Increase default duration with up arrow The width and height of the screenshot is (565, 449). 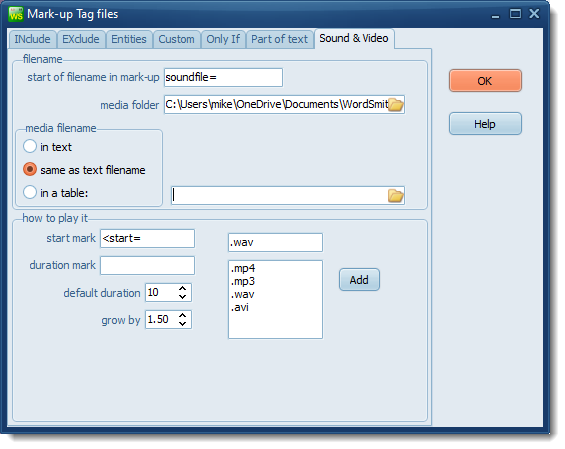click(182, 288)
